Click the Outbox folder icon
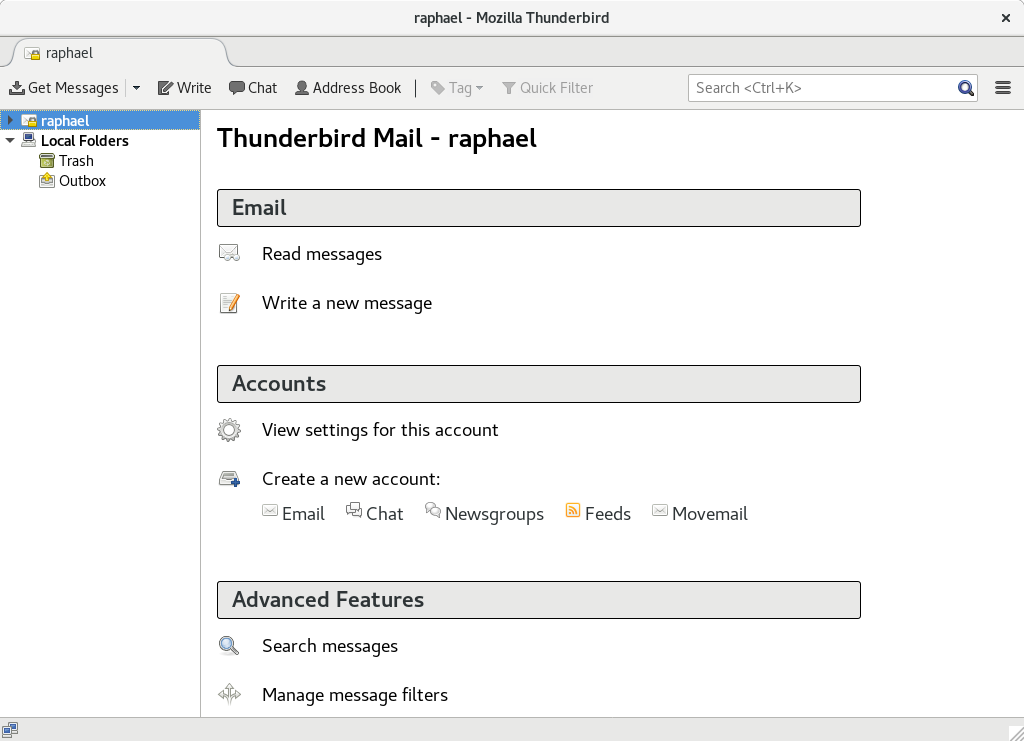 (47, 181)
